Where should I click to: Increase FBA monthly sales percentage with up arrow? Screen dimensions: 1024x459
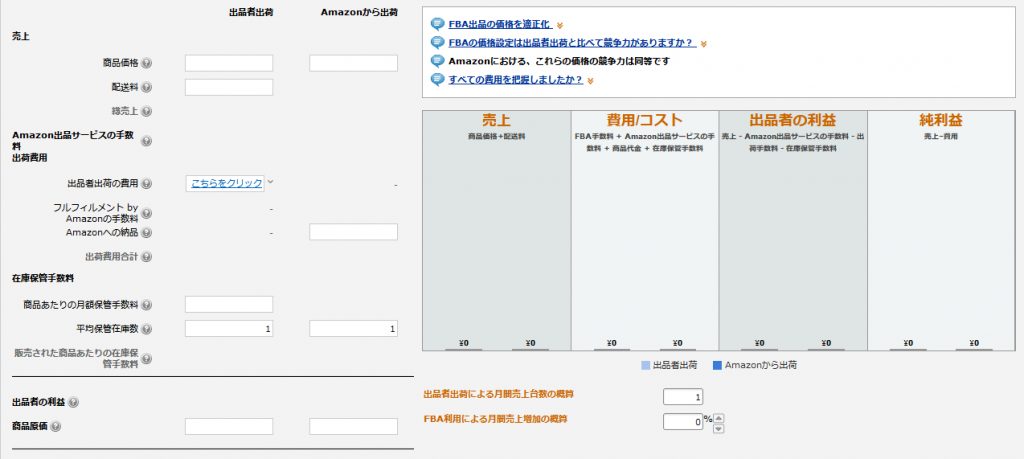click(718, 419)
